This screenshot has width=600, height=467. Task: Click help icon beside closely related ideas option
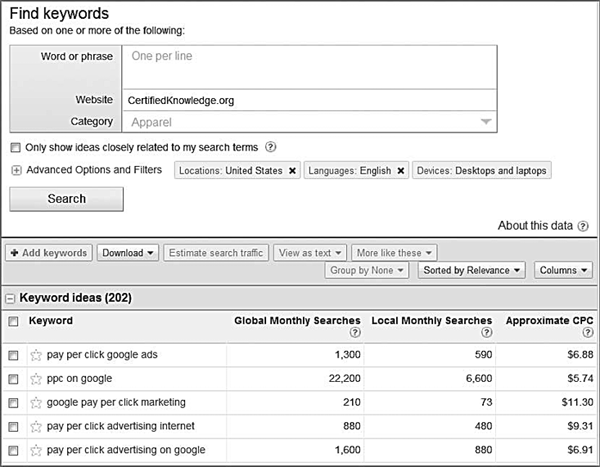pos(271,147)
